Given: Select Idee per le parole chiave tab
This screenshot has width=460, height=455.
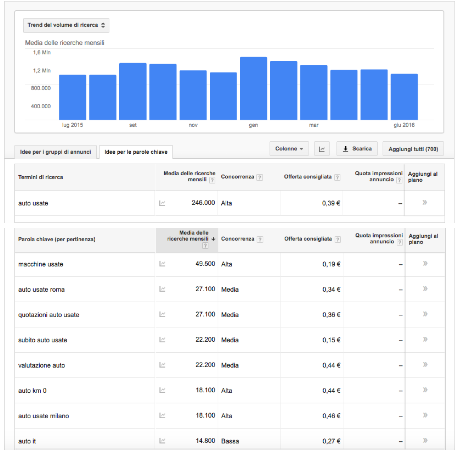Looking at the screenshot, I should 136,152.
